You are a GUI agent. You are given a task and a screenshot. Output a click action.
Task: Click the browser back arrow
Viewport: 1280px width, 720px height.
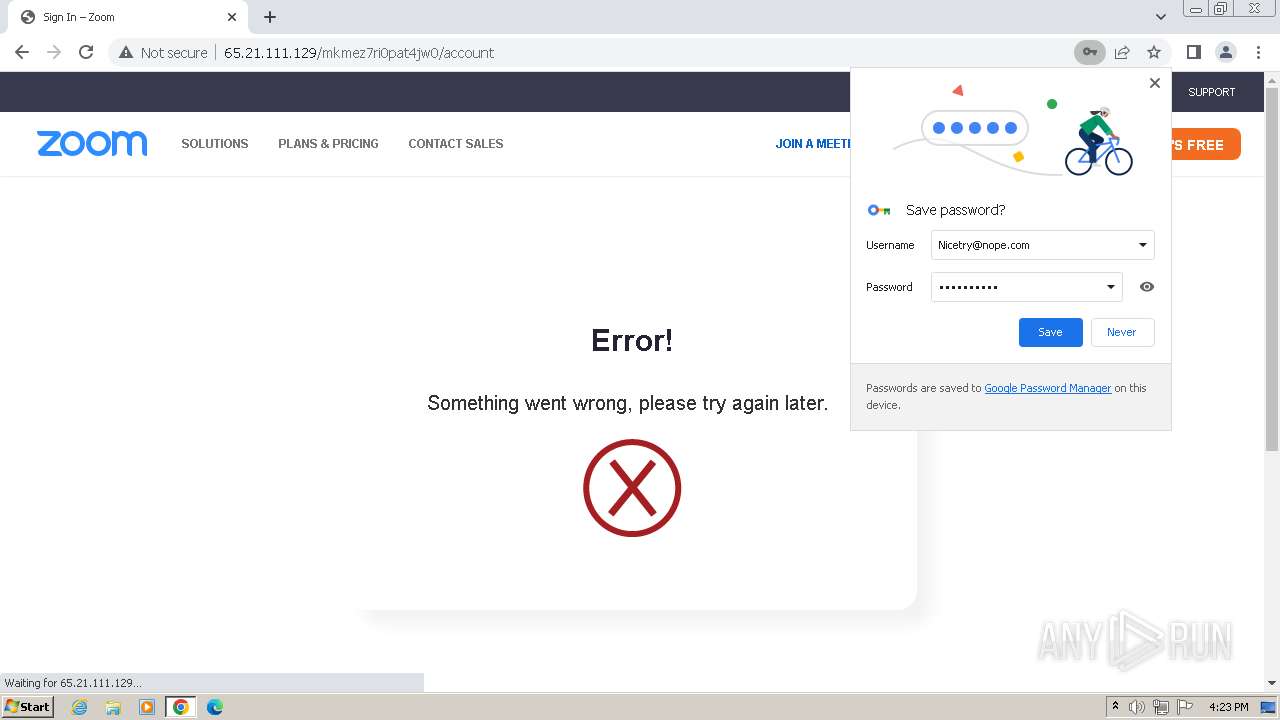pos(22,52)
